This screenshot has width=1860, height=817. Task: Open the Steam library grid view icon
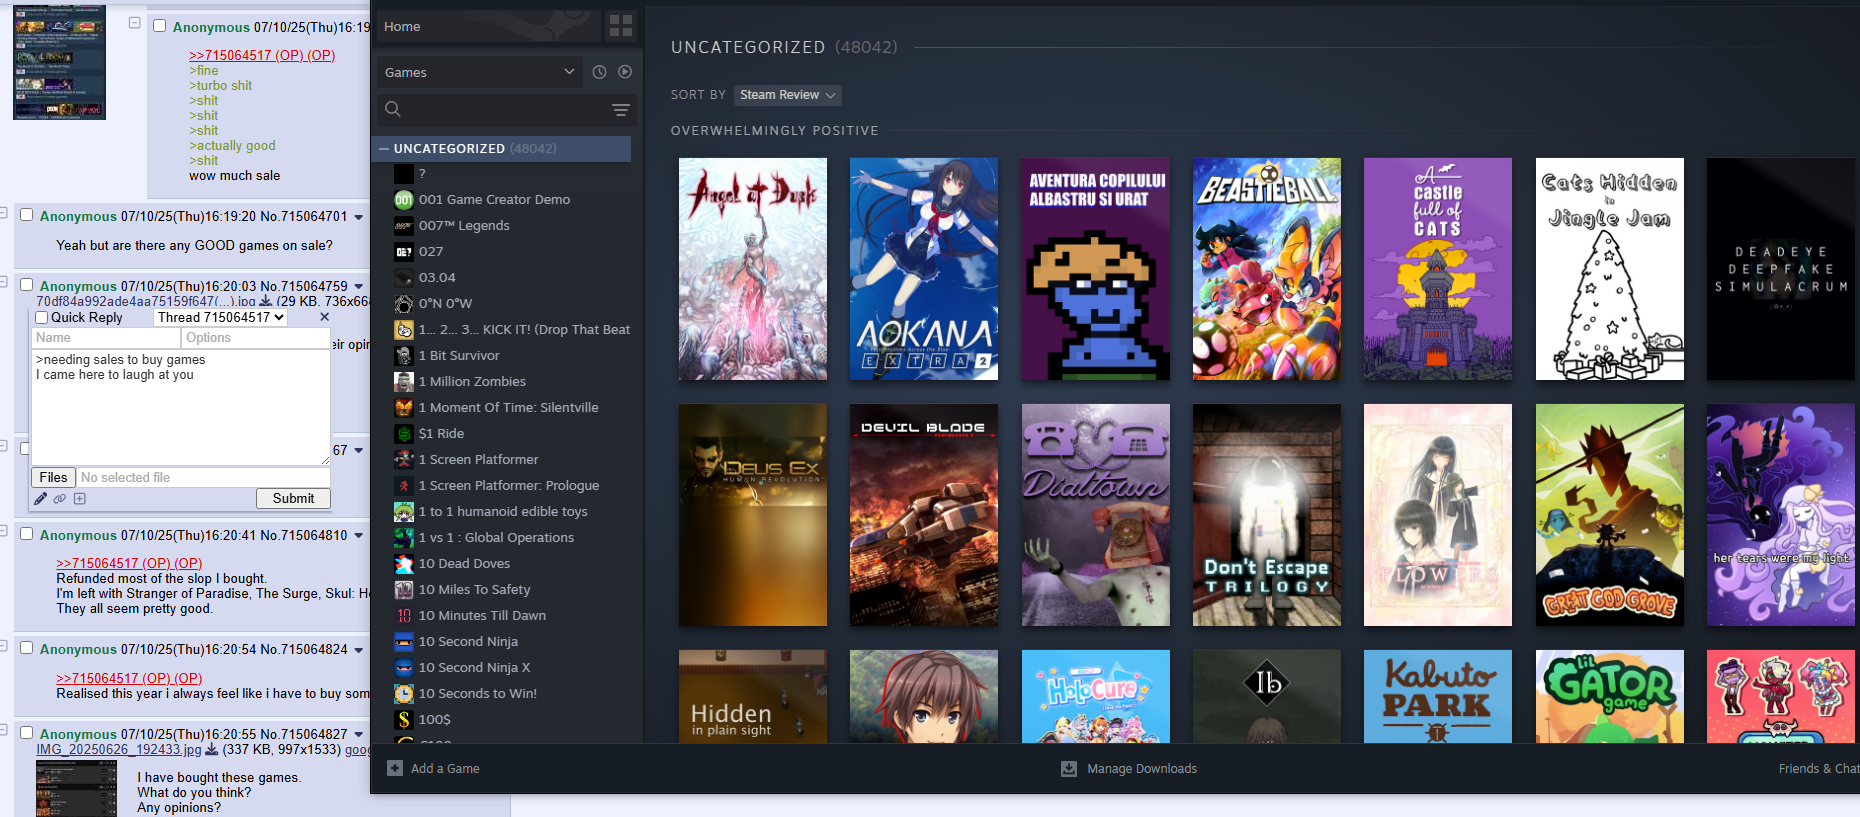(621, 26)
